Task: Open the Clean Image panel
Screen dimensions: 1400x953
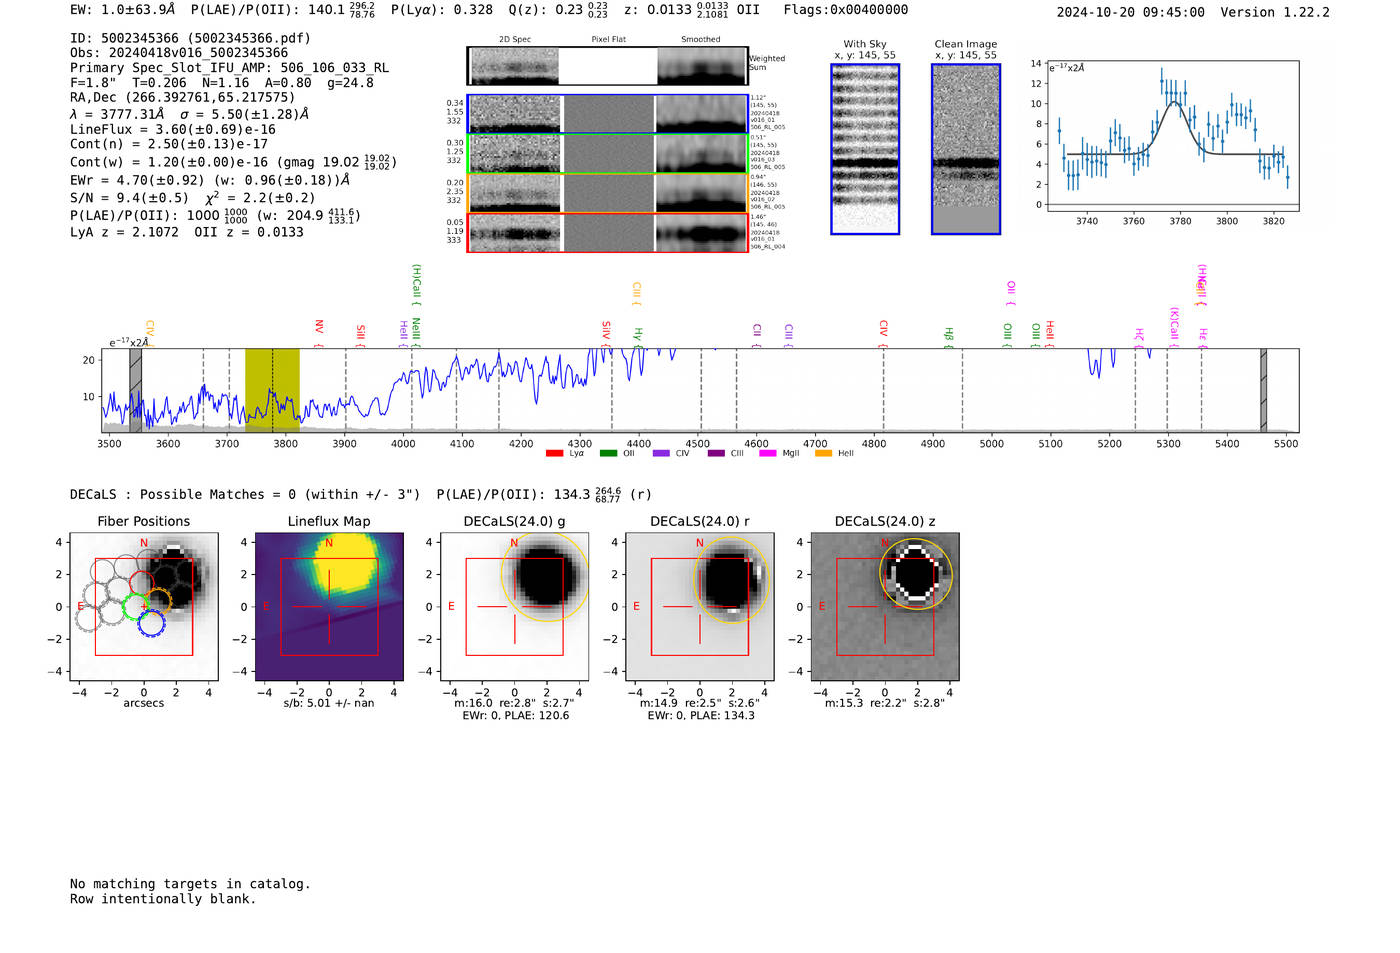Action: point(966,149)
